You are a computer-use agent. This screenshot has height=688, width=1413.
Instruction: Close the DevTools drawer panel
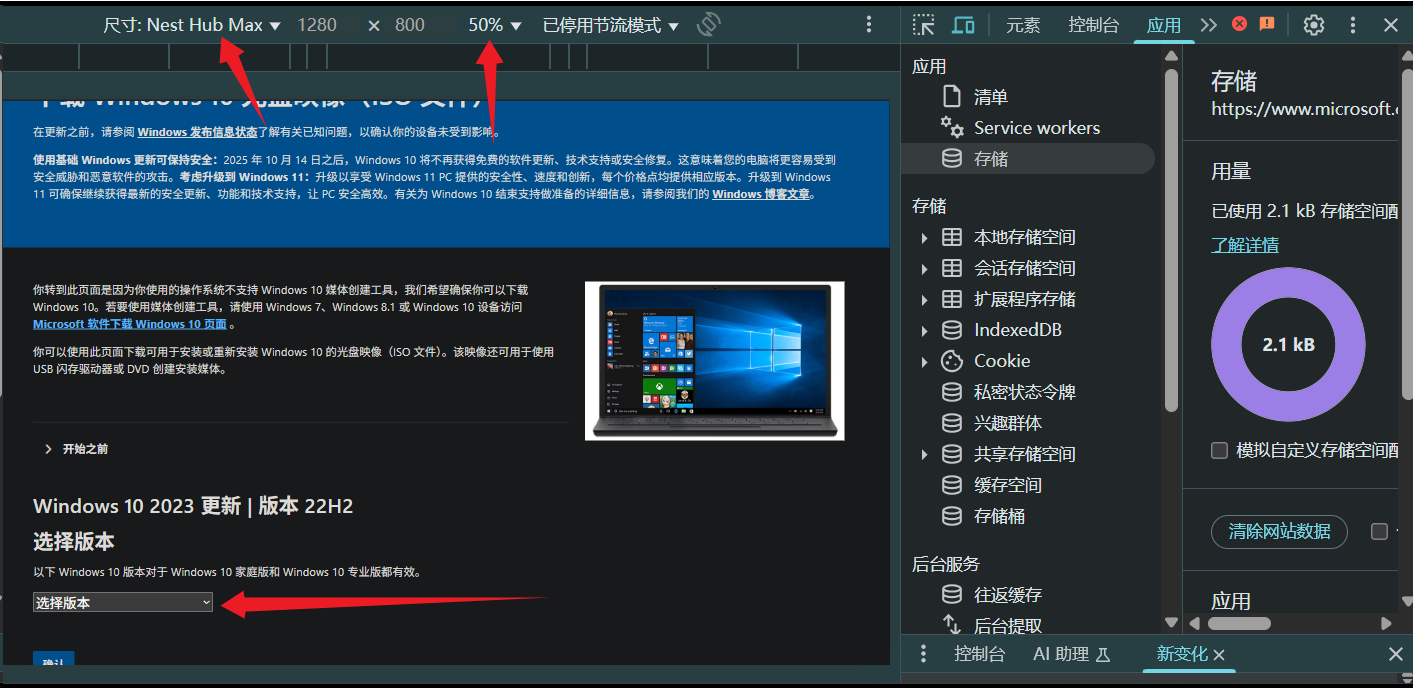pyautogui.click(x=1395, y=654)
